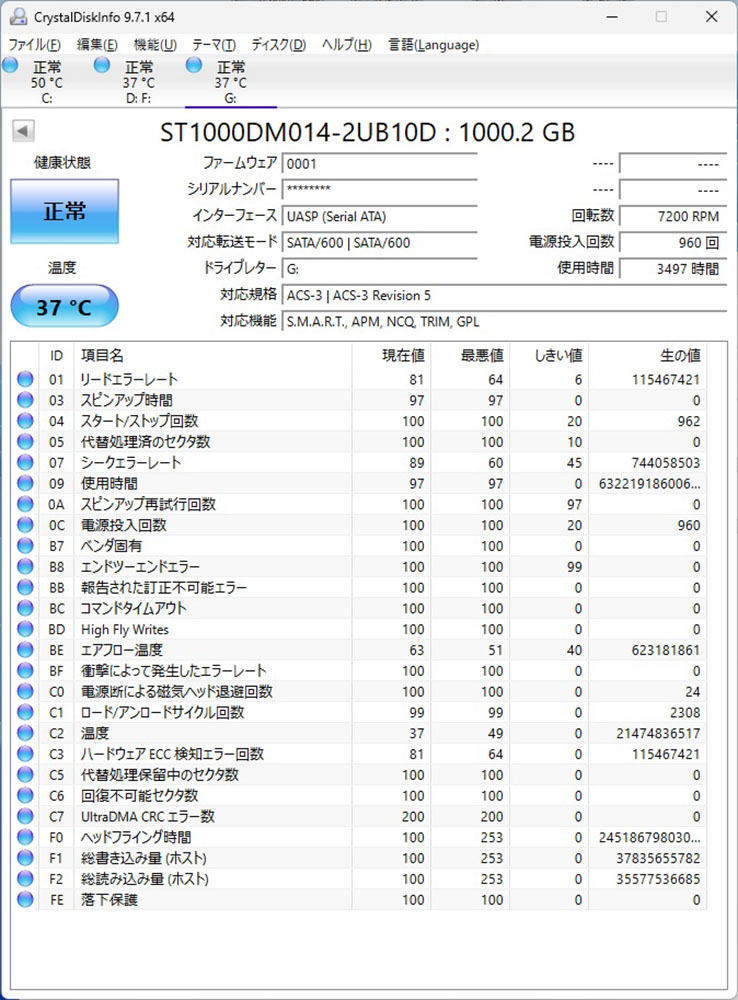Click the D: F: drive status orb

(102, 66)
